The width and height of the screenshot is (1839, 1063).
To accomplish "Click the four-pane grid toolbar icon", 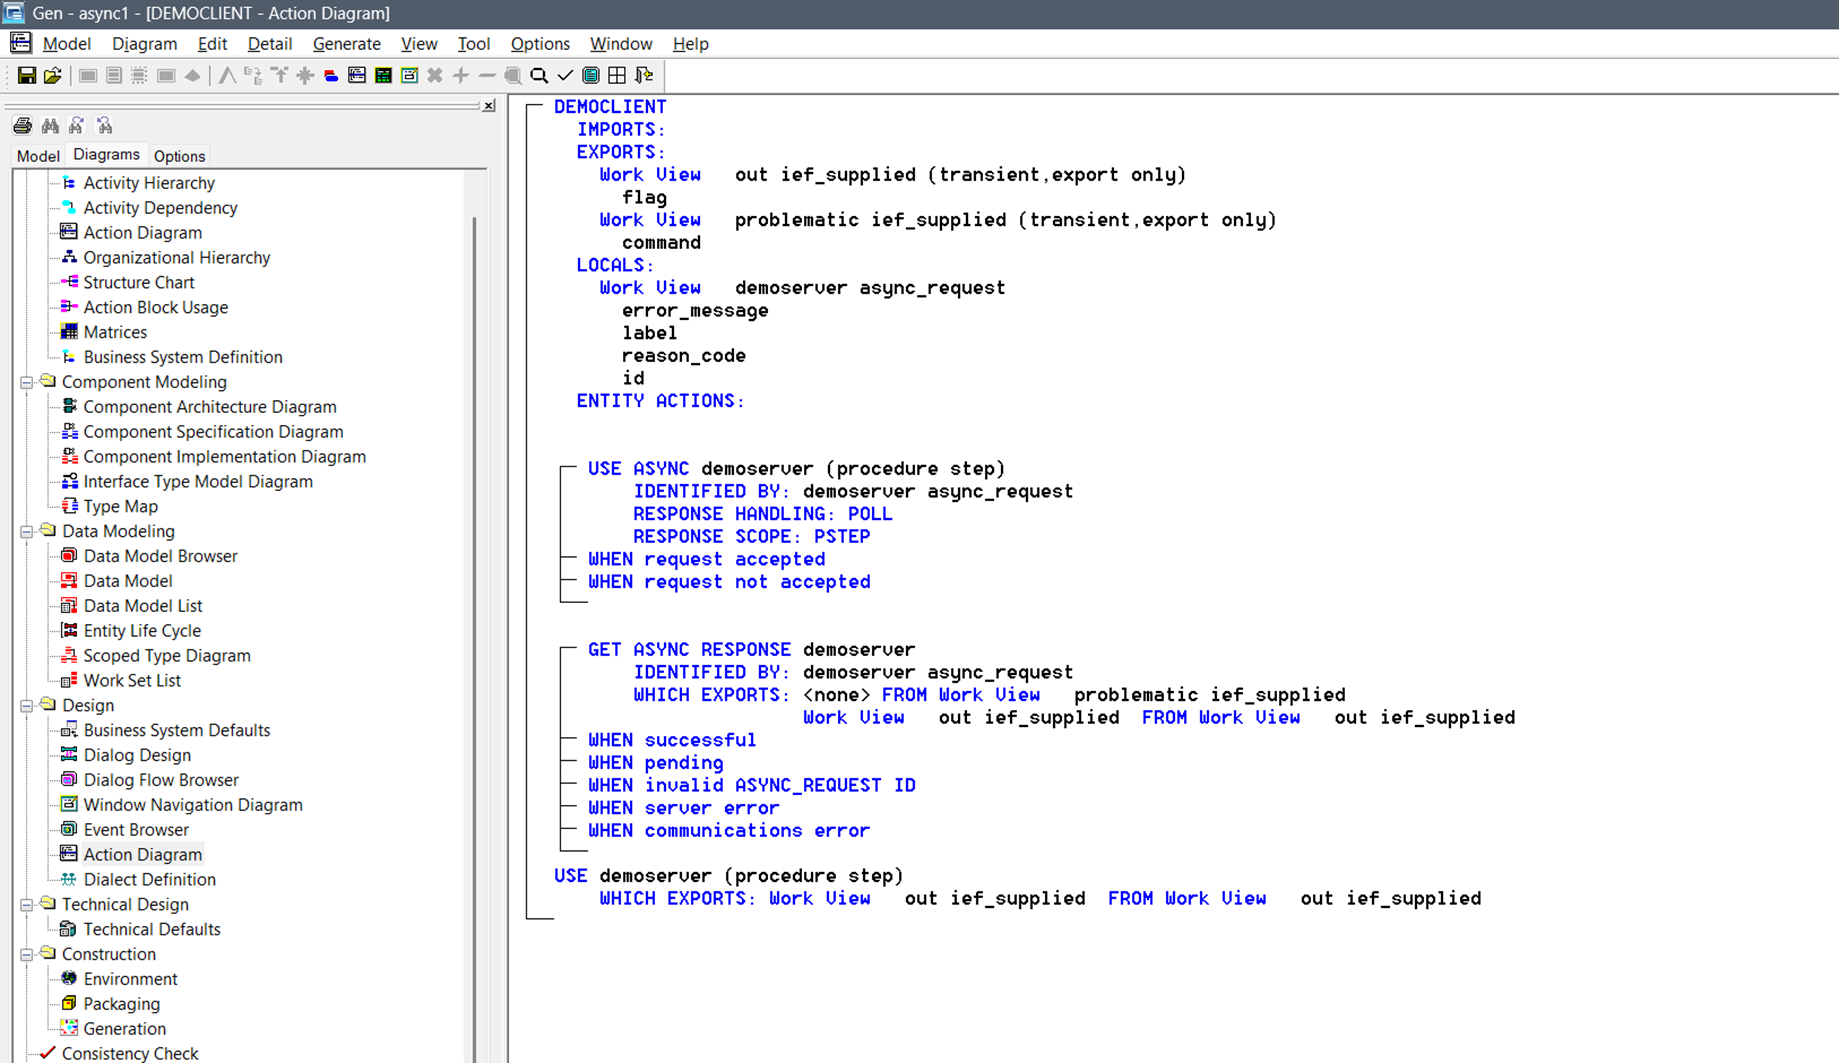I will pos(617,76).
